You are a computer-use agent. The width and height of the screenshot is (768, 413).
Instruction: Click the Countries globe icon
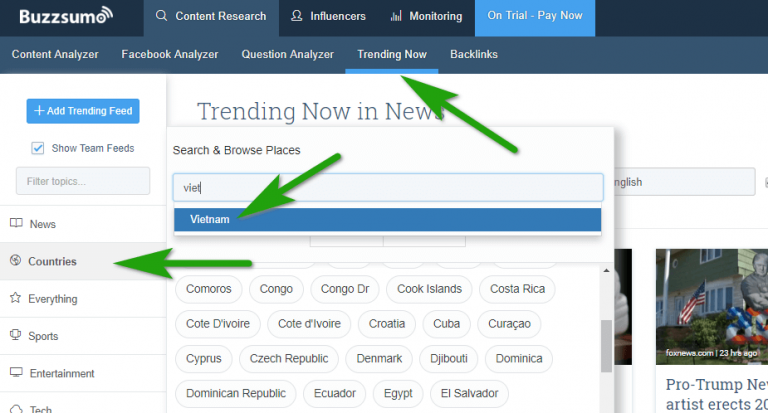click(16, 261)
